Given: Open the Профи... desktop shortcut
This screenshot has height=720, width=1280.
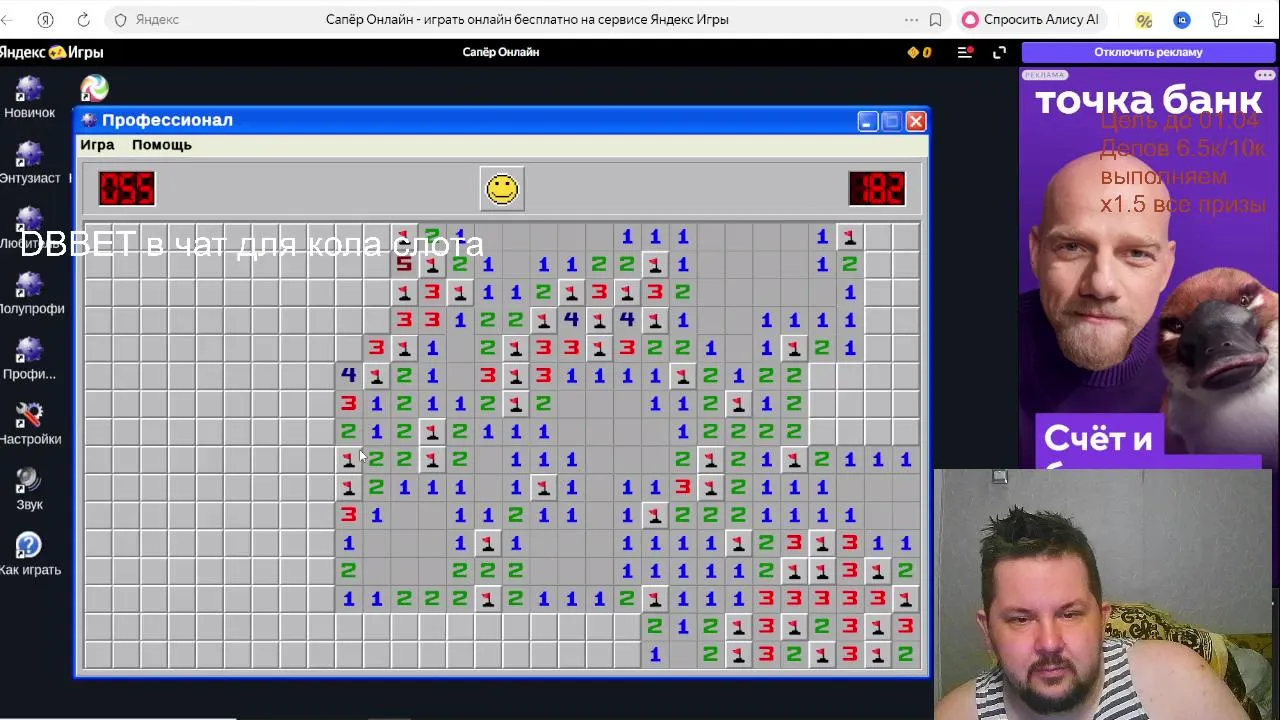Looking at the screenshot, I should tap(29, 359).
